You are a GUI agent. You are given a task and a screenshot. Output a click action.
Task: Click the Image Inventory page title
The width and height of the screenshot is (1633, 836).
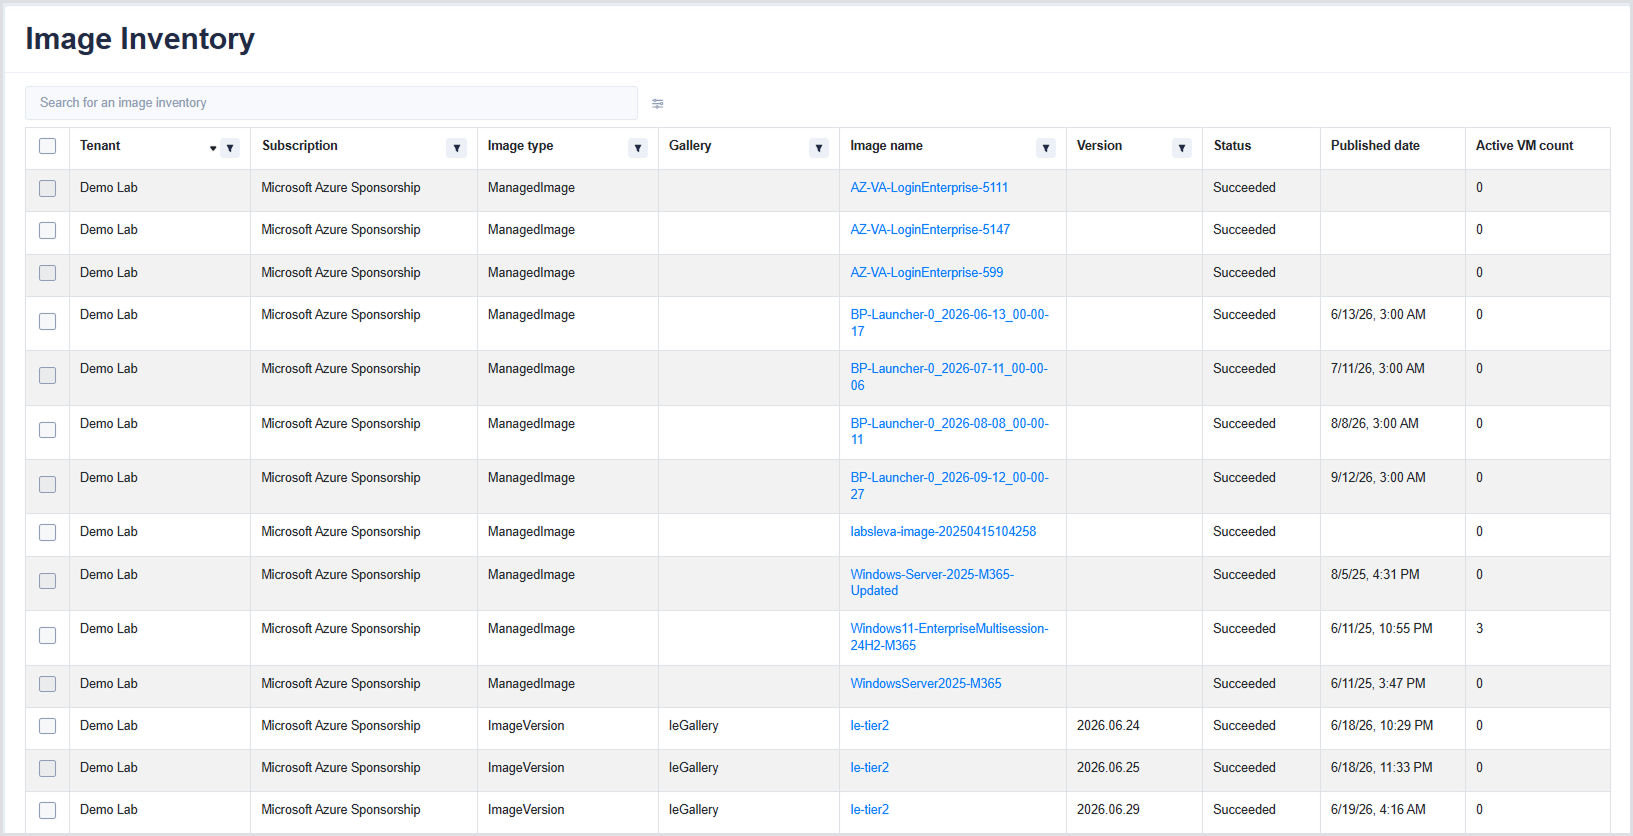pyautogui.click(x=140, y=38)
